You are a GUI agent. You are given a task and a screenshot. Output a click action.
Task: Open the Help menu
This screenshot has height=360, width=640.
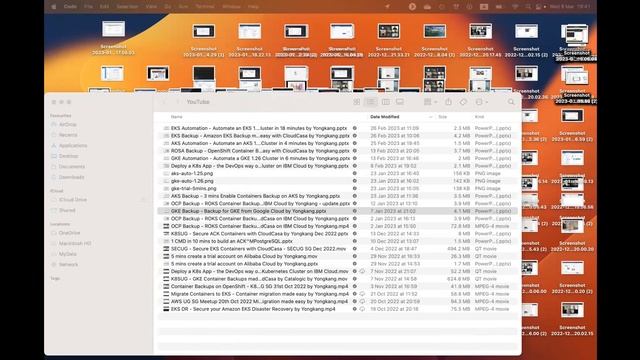(253, 7)
